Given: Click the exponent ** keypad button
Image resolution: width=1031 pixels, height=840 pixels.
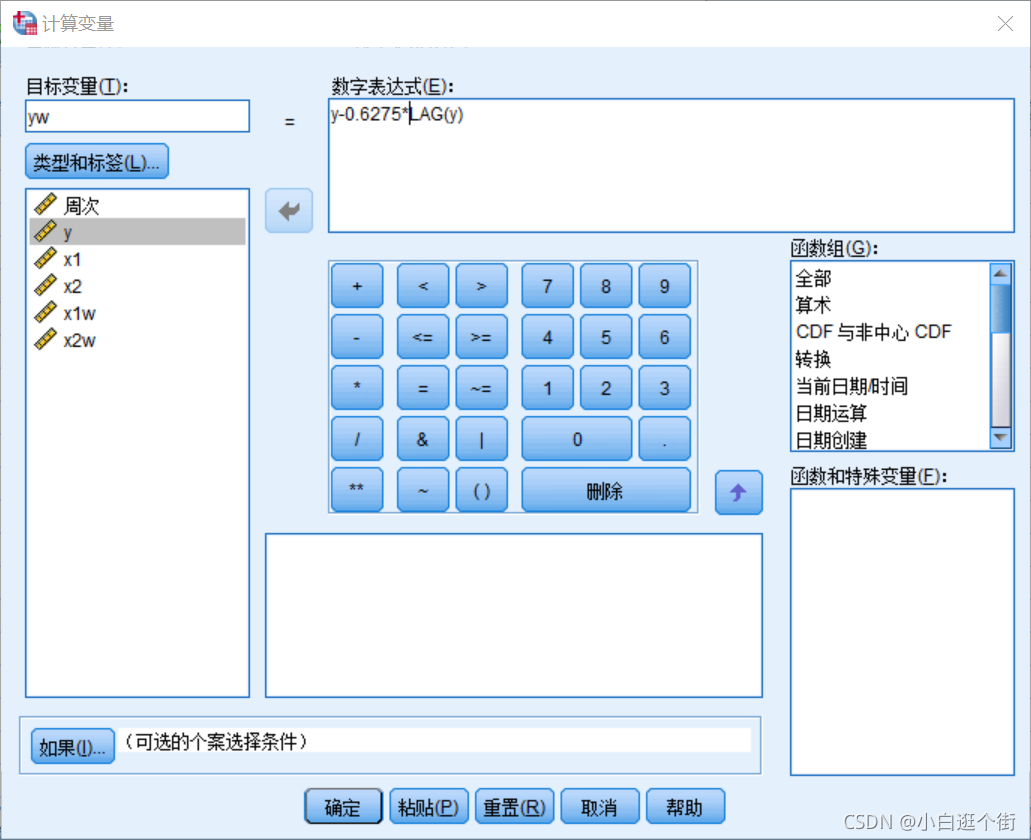Looking at the screenshot, I should 357,490.
